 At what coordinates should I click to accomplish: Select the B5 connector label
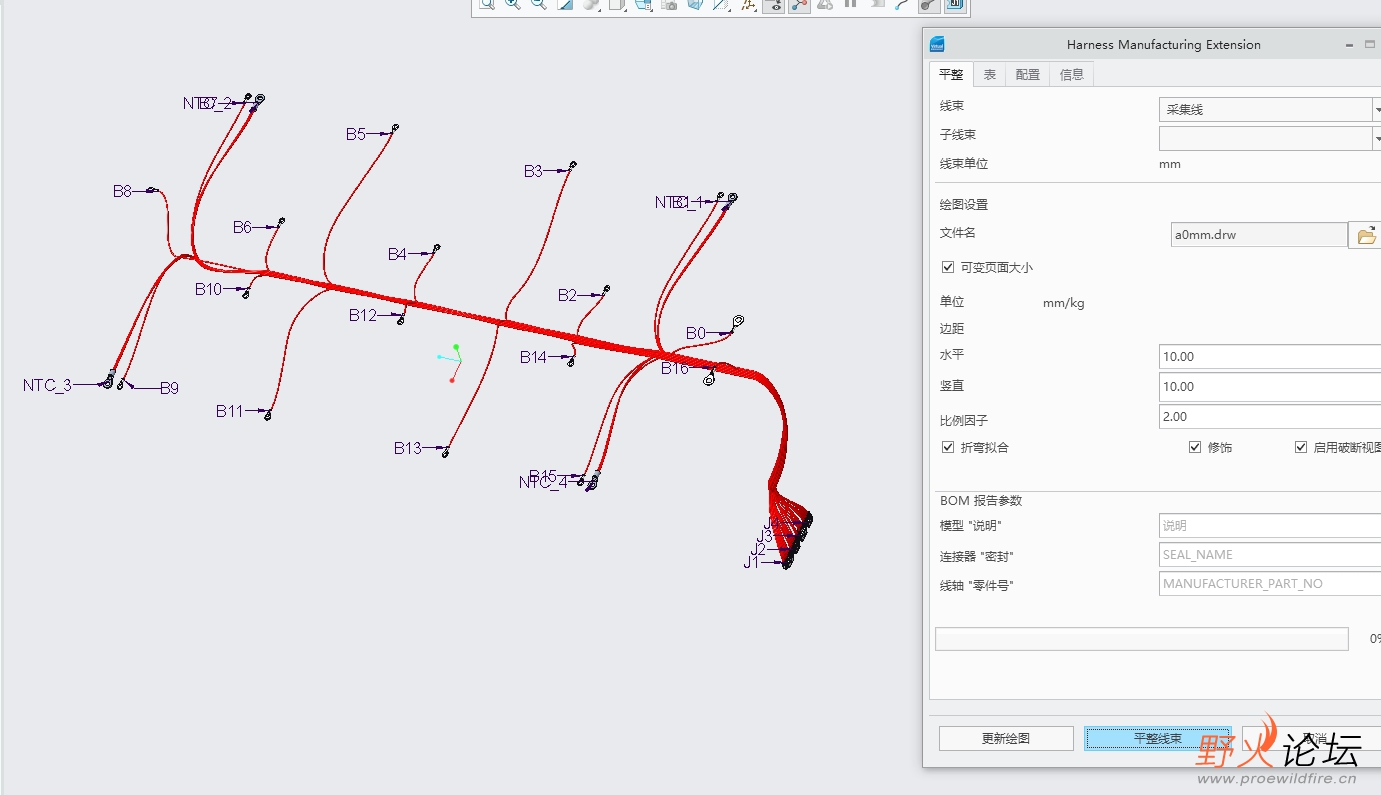pos(356,134)
